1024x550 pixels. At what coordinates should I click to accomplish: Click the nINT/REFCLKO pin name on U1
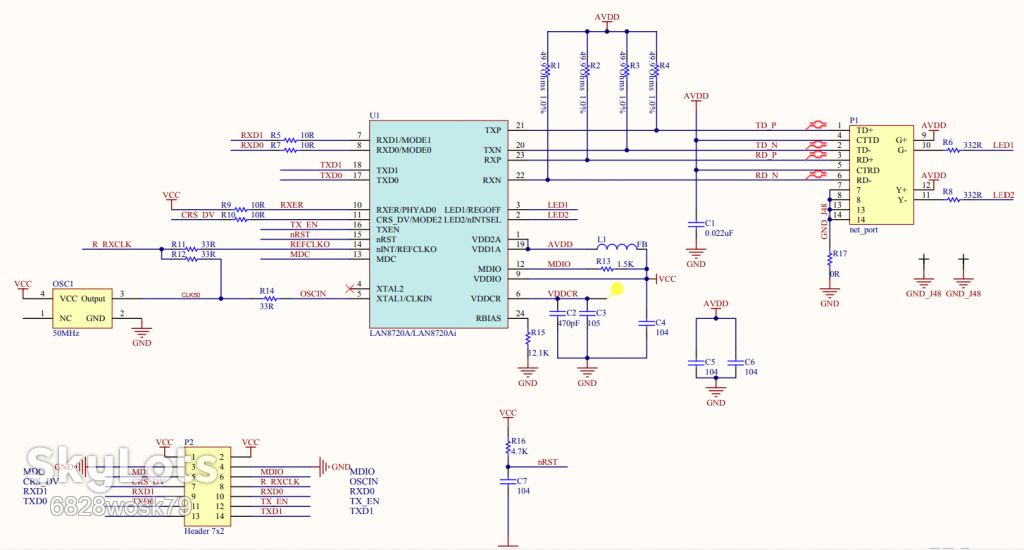coord(406,249)
